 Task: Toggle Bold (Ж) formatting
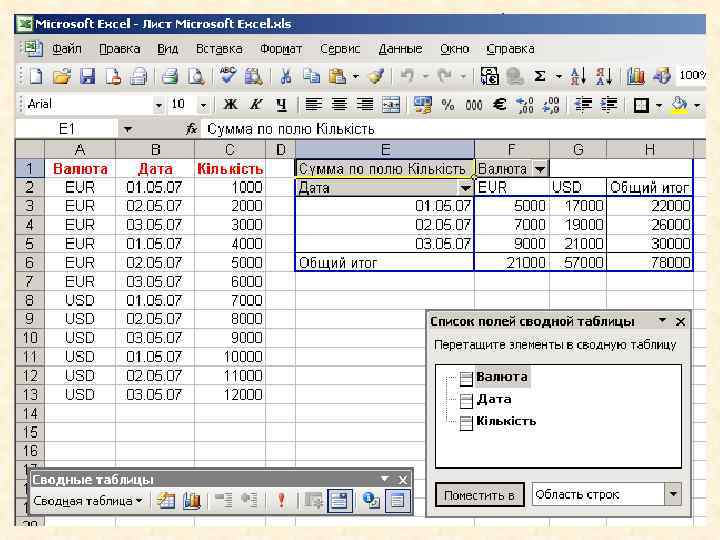click(231, 105)
